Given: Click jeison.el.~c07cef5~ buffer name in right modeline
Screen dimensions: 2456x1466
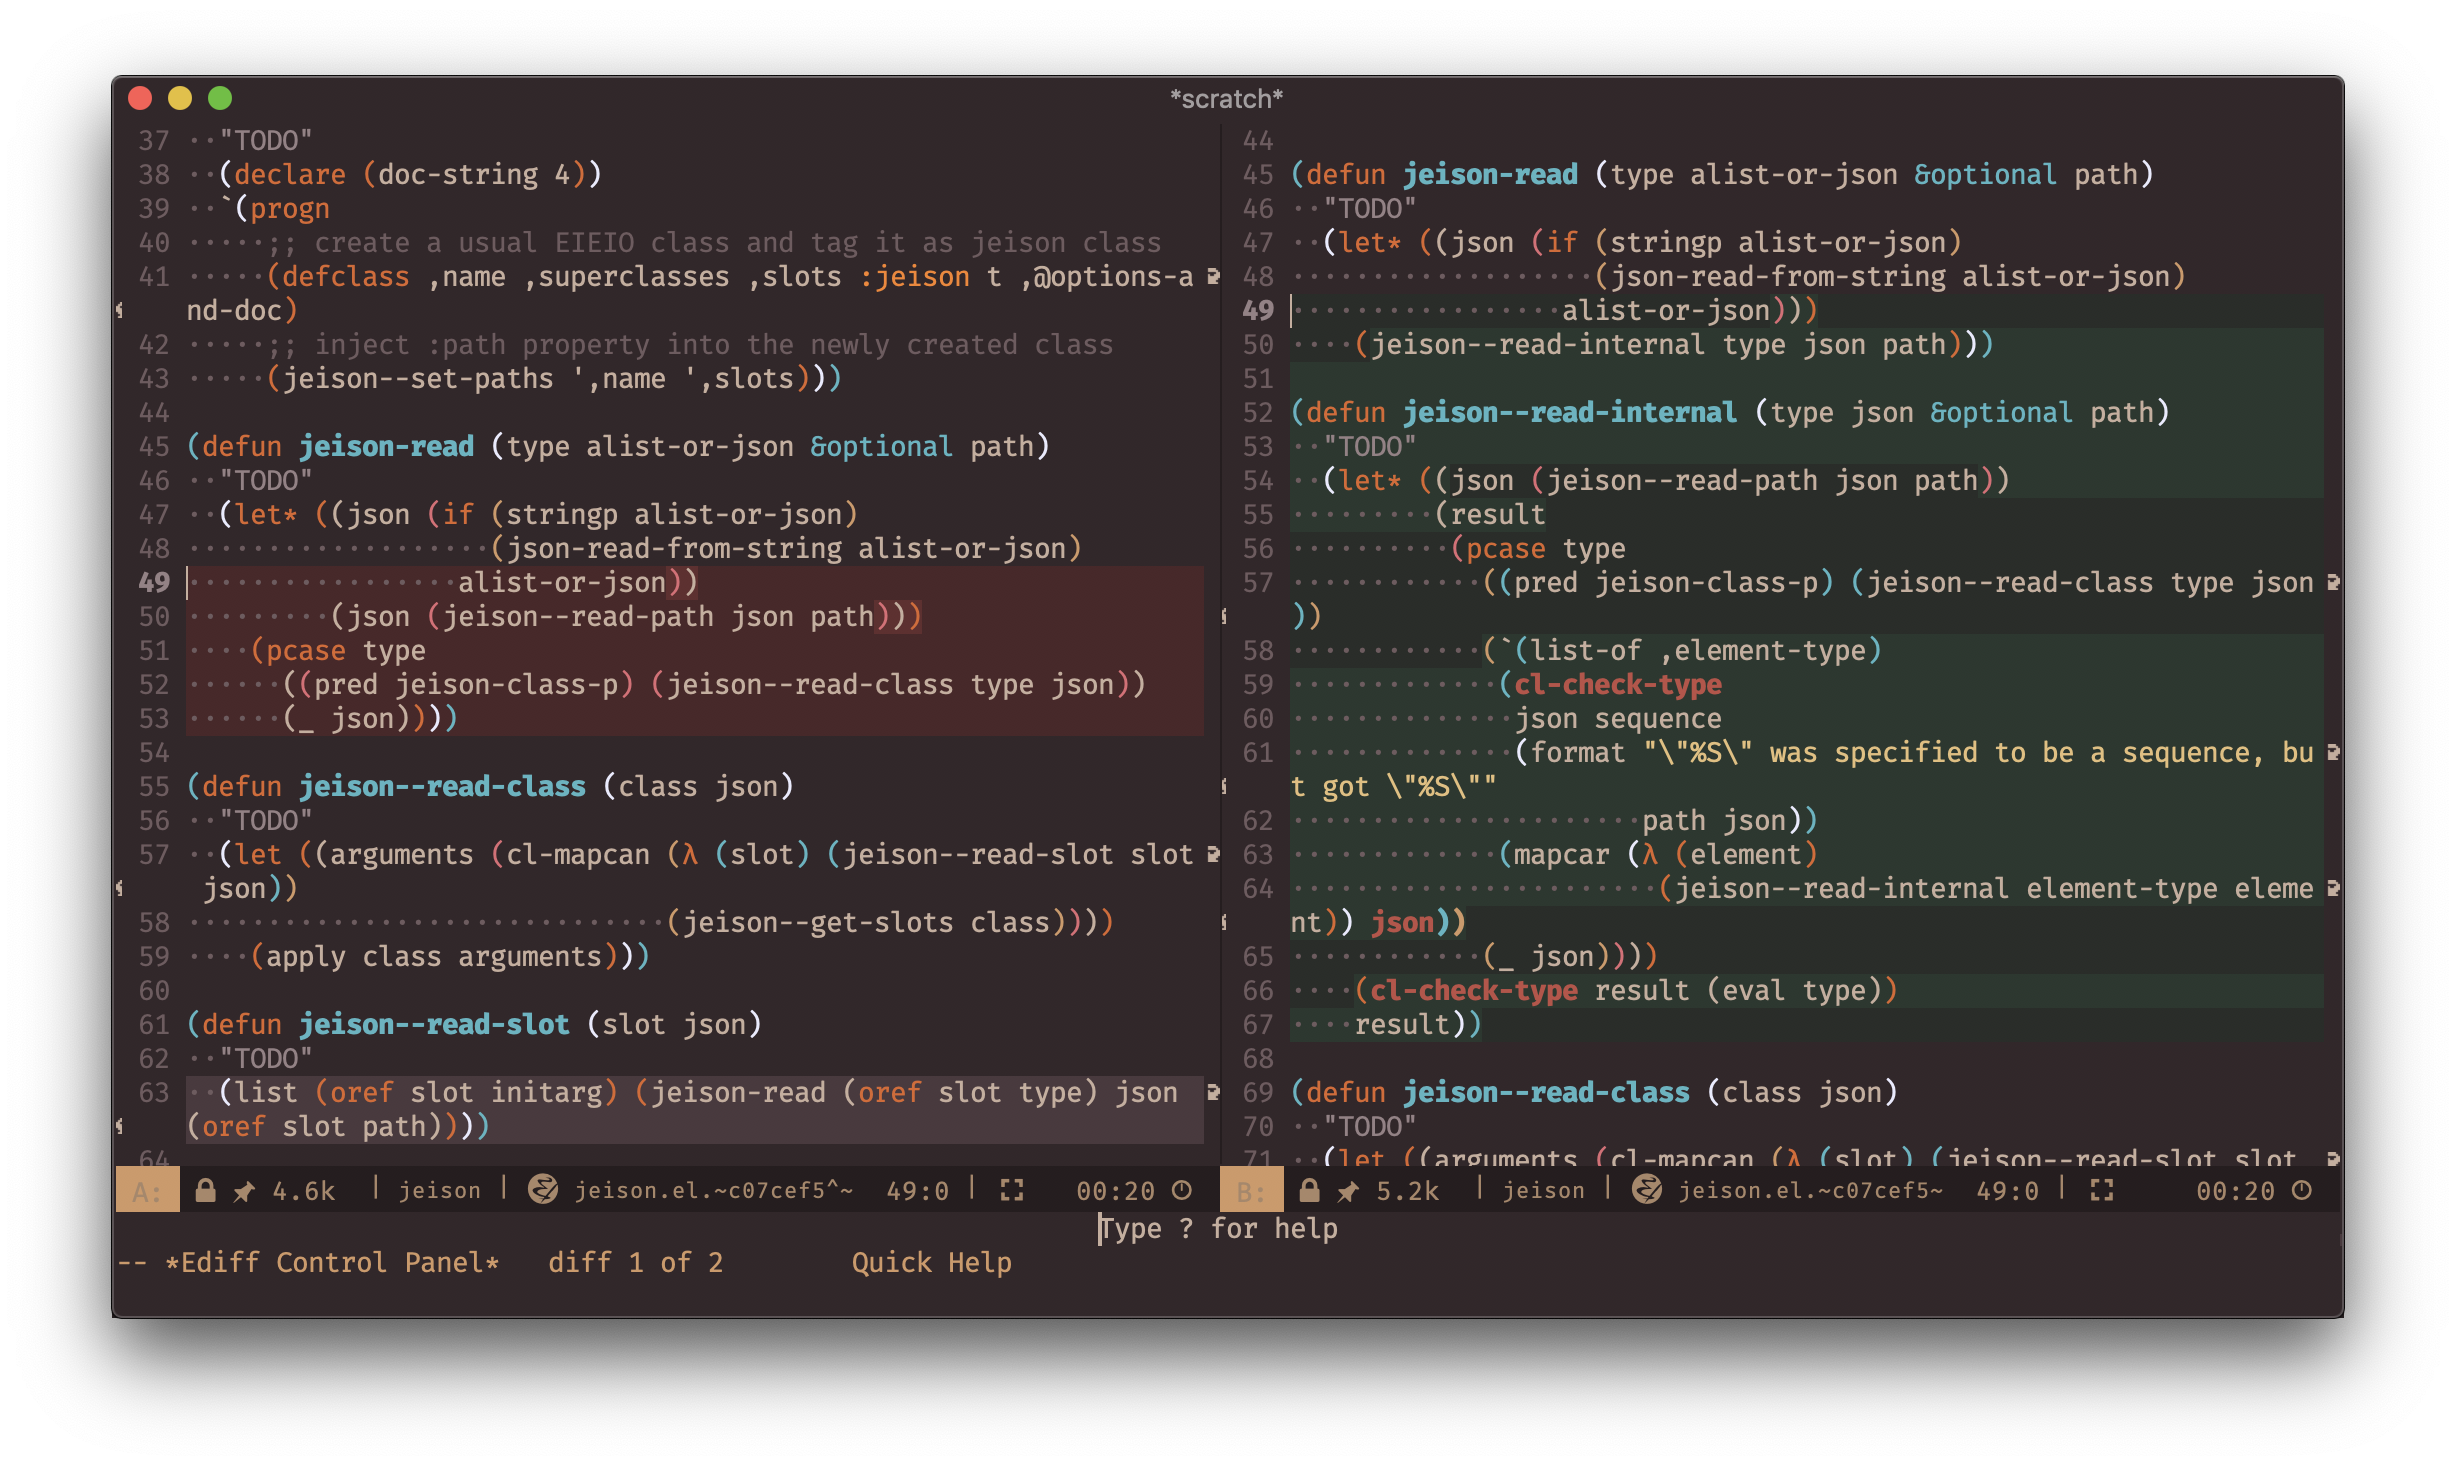Looking at the screenshot, I should click(1810, 1190).
